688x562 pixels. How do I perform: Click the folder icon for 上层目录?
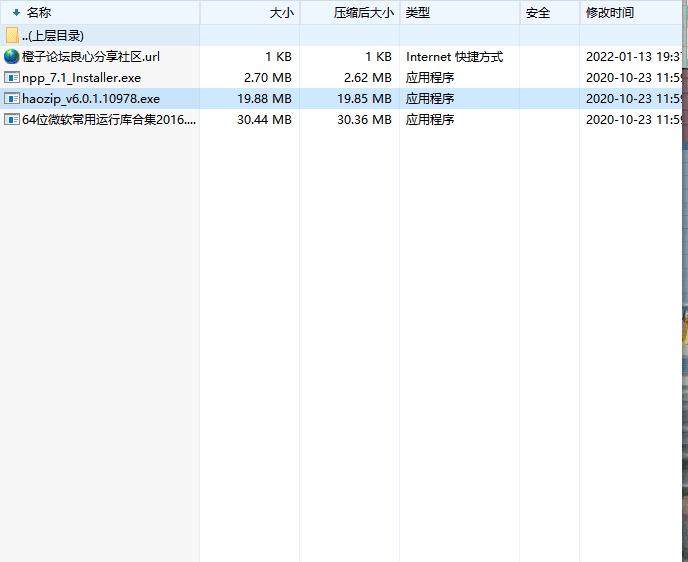[12, 35]
